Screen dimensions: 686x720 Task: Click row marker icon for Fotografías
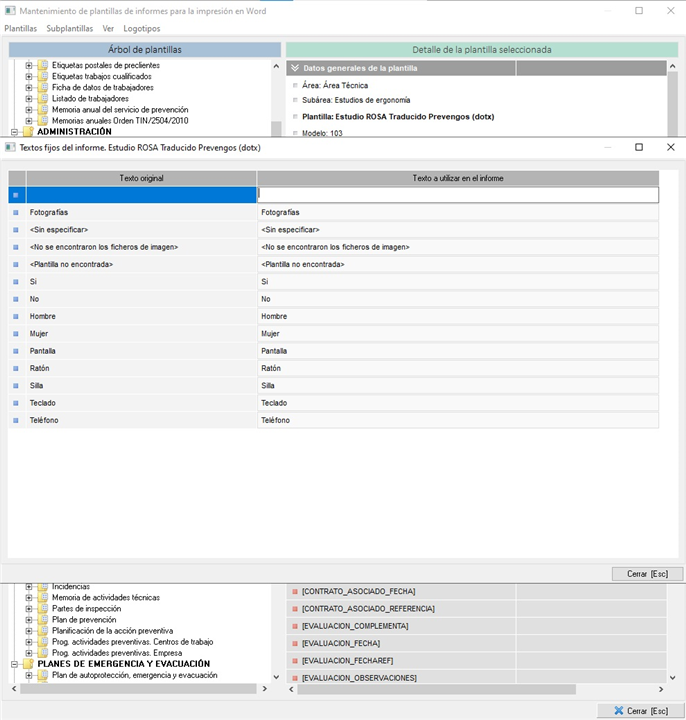(16, 213)
